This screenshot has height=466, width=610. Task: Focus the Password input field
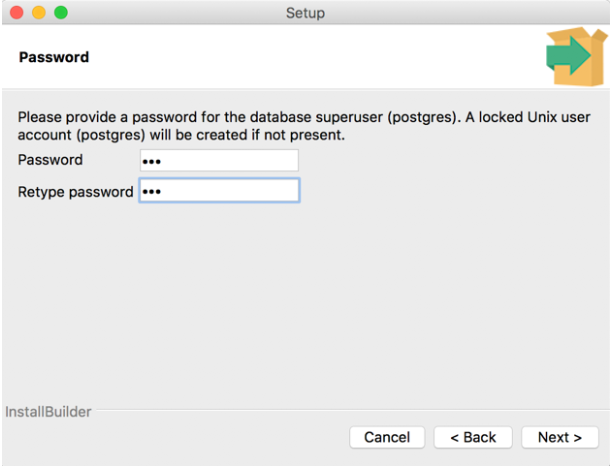[x=219, y=160]
